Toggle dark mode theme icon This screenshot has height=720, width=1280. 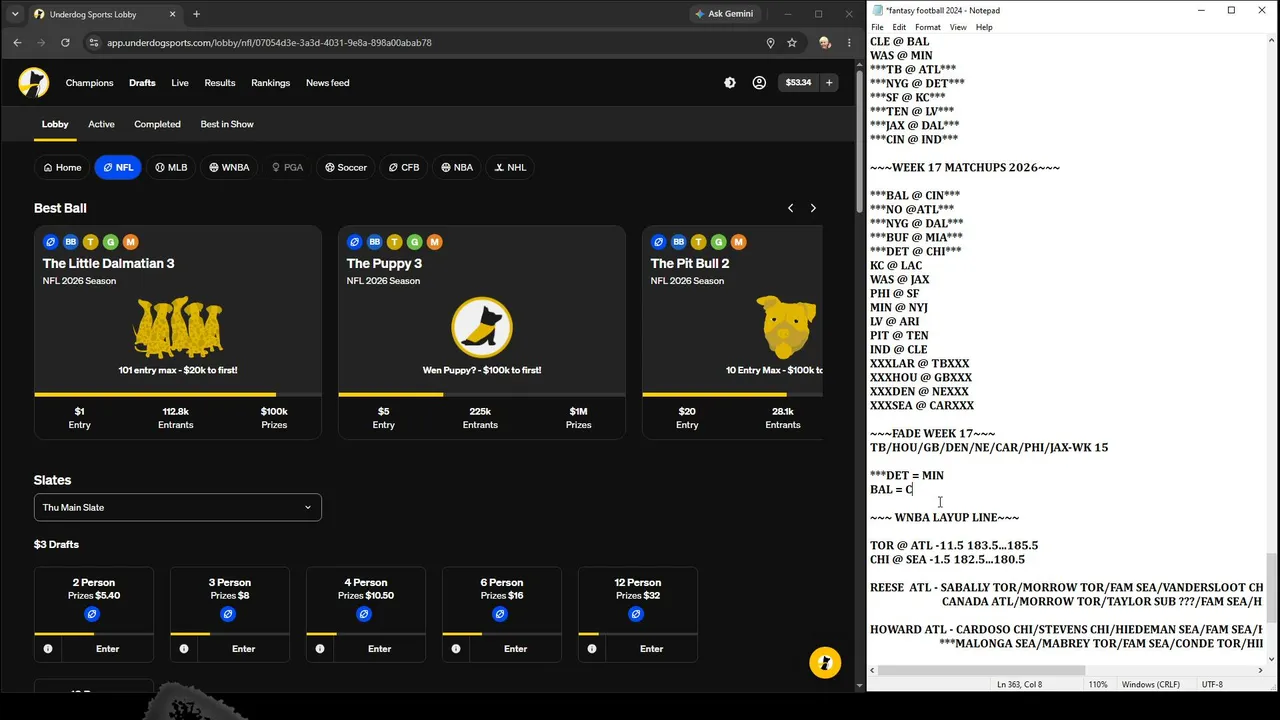[730, 83]
